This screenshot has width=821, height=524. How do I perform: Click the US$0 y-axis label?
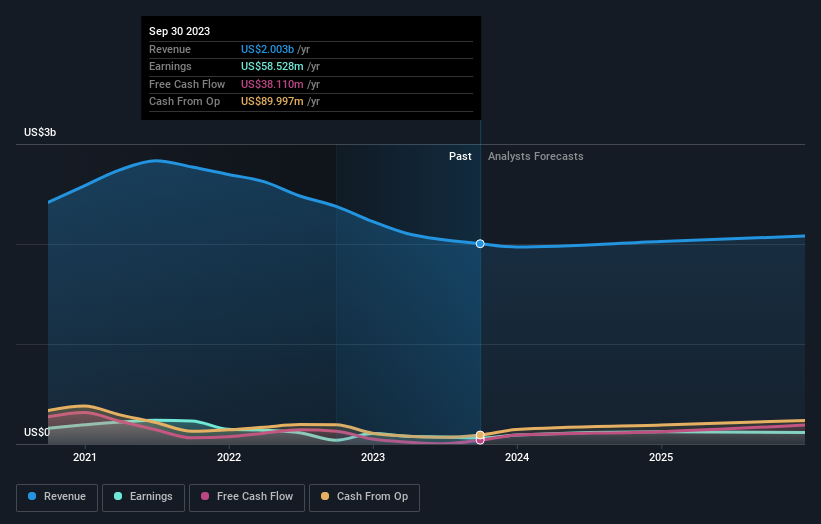click(37, 432)
